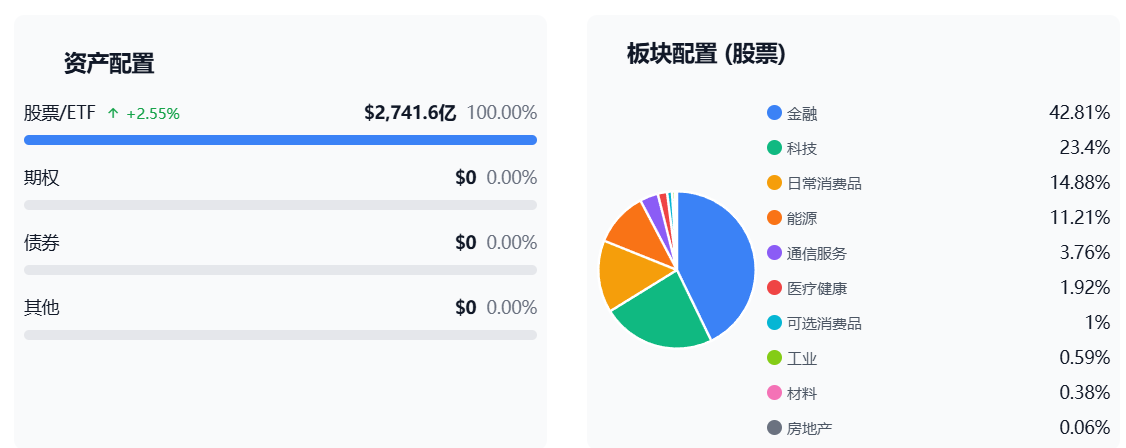Click the 房地产 legend label
This screenshot has height=448, width=1126.
point(809,429)
